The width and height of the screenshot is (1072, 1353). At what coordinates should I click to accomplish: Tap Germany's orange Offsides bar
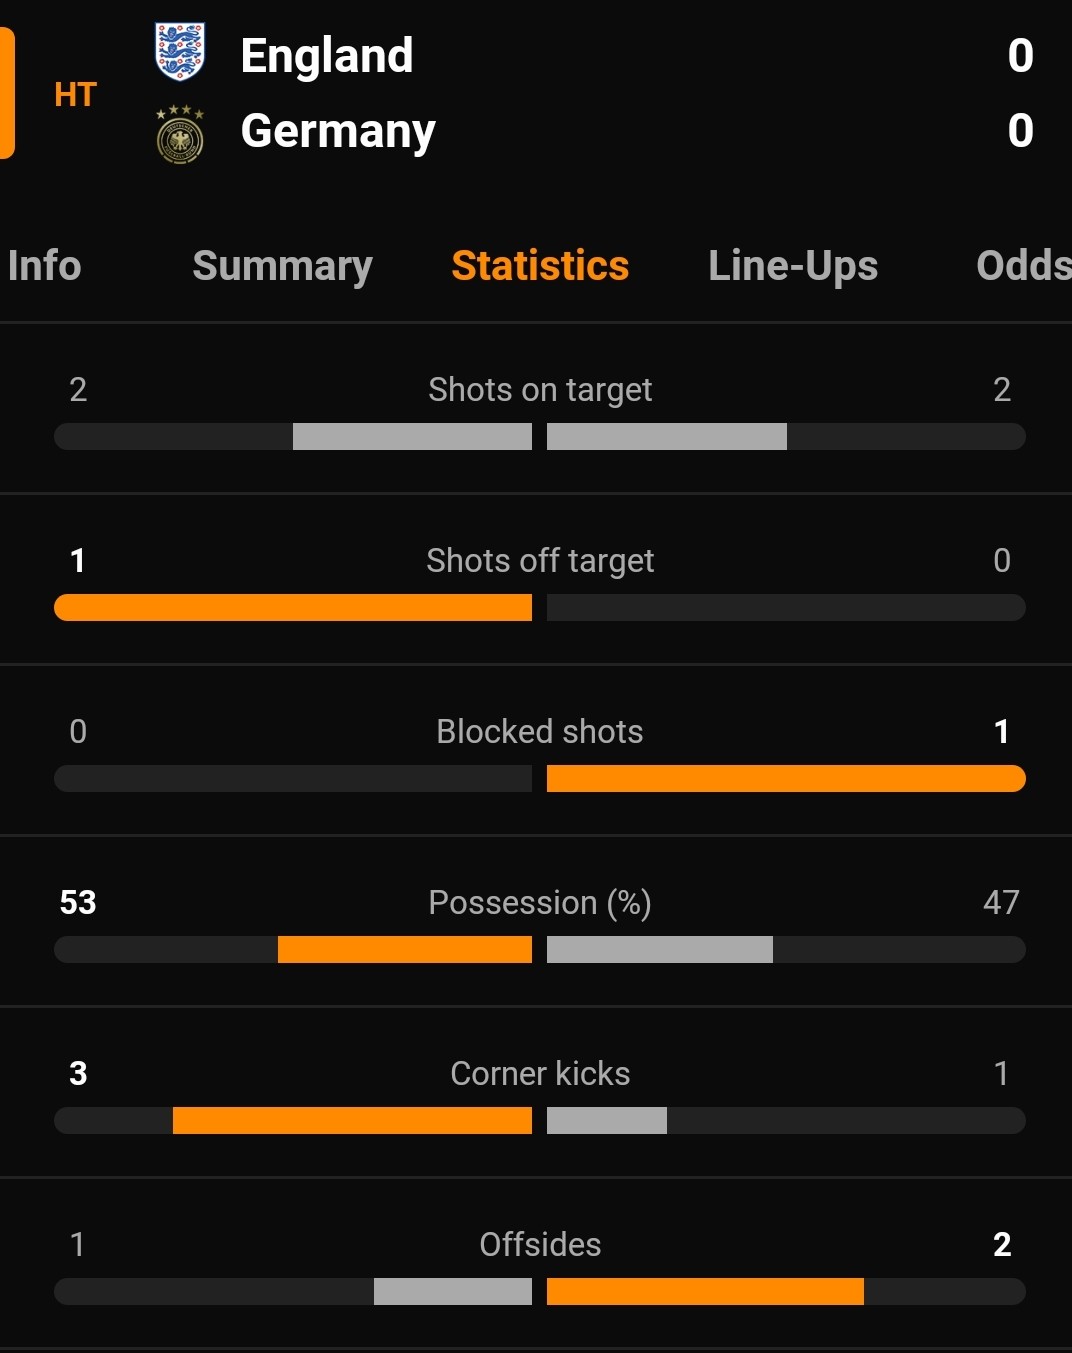[705, 1291]
